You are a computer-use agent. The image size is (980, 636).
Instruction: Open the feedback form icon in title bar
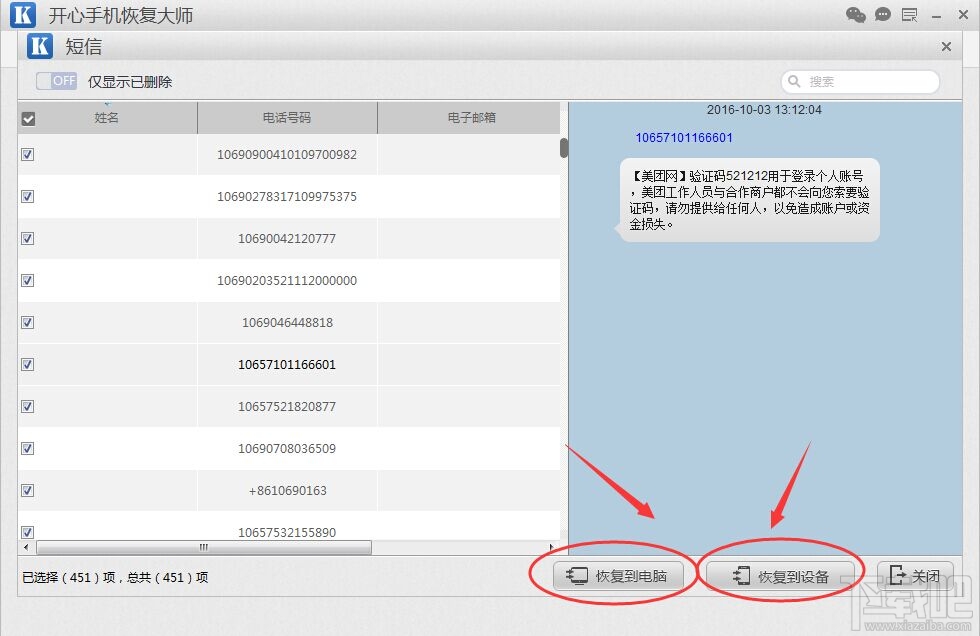(x=909, y=15)
